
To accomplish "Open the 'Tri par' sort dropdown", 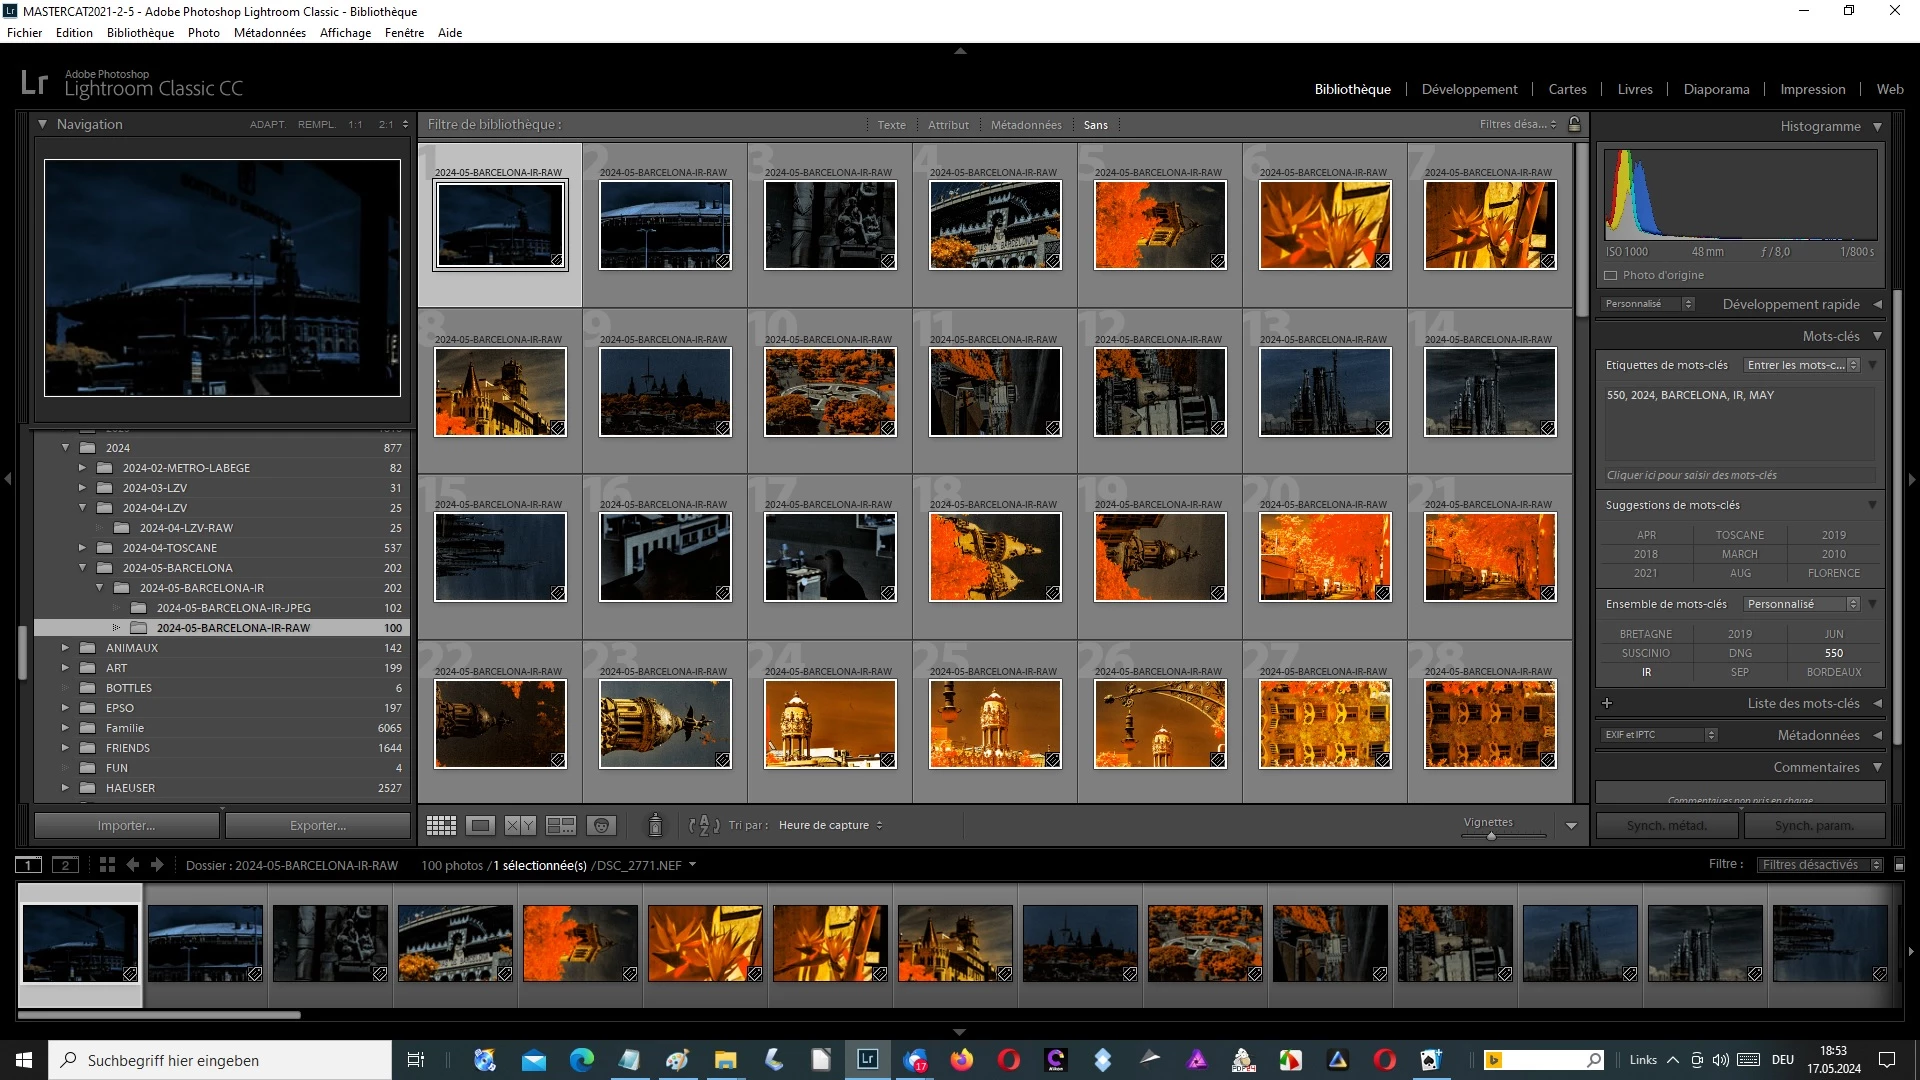I will [830, 825].
